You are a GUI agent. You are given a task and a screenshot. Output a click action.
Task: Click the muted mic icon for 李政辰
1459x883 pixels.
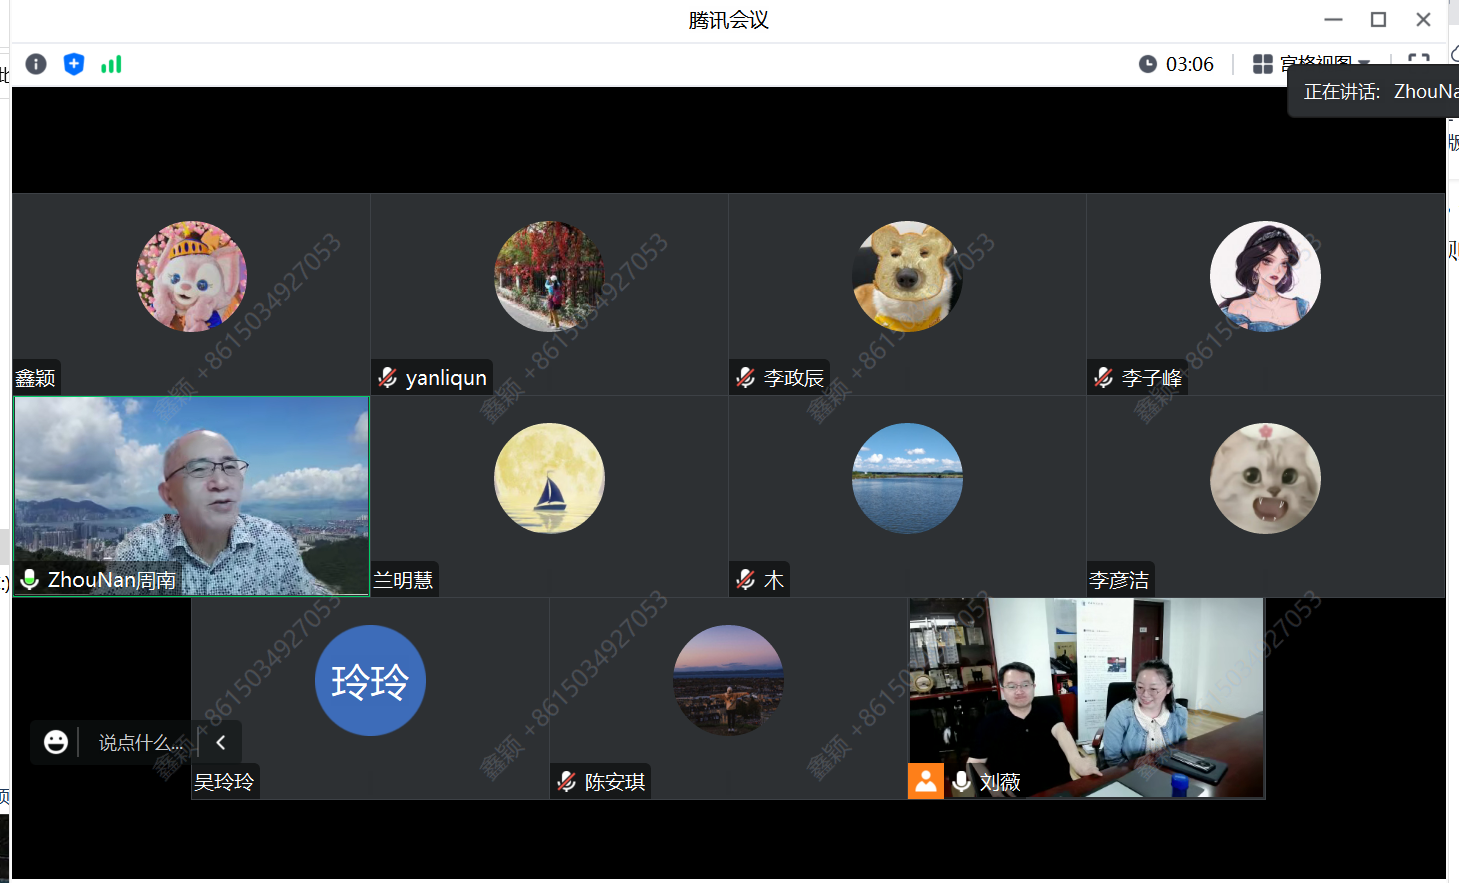coord(746,378)
